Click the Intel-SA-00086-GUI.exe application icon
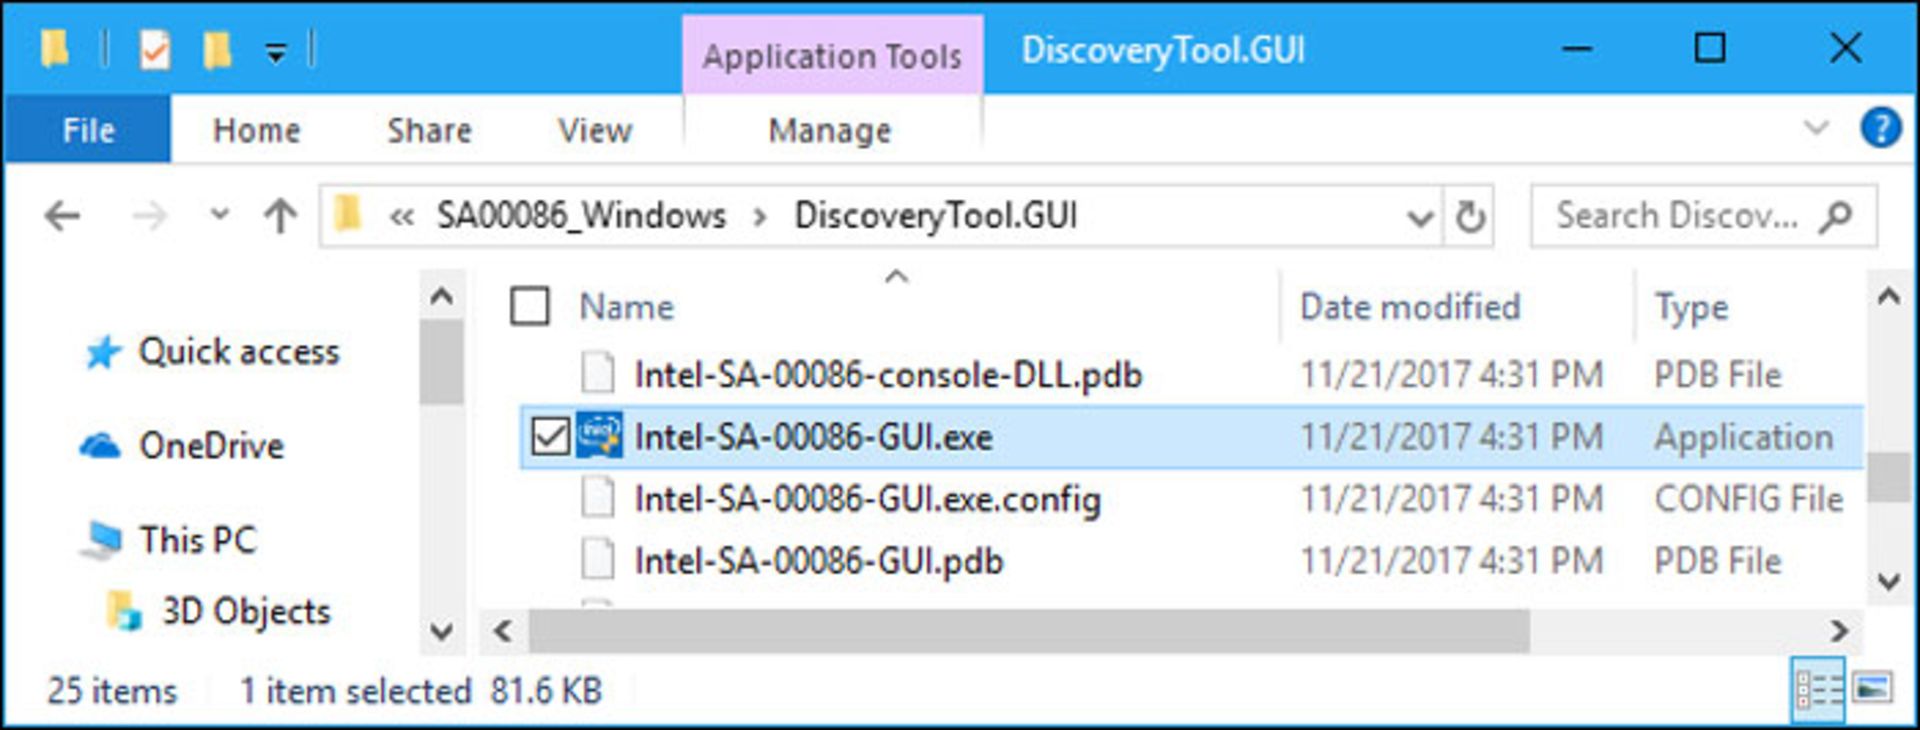The image size is (1920, 730). click(599, 437)
